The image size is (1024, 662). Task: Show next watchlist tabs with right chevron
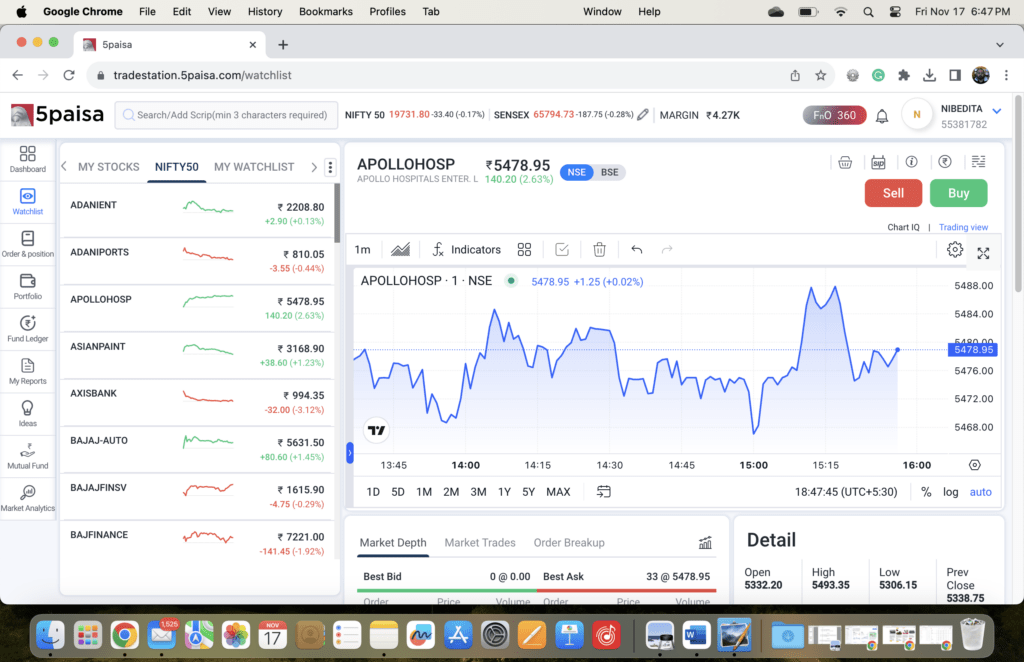pos(314,167)
